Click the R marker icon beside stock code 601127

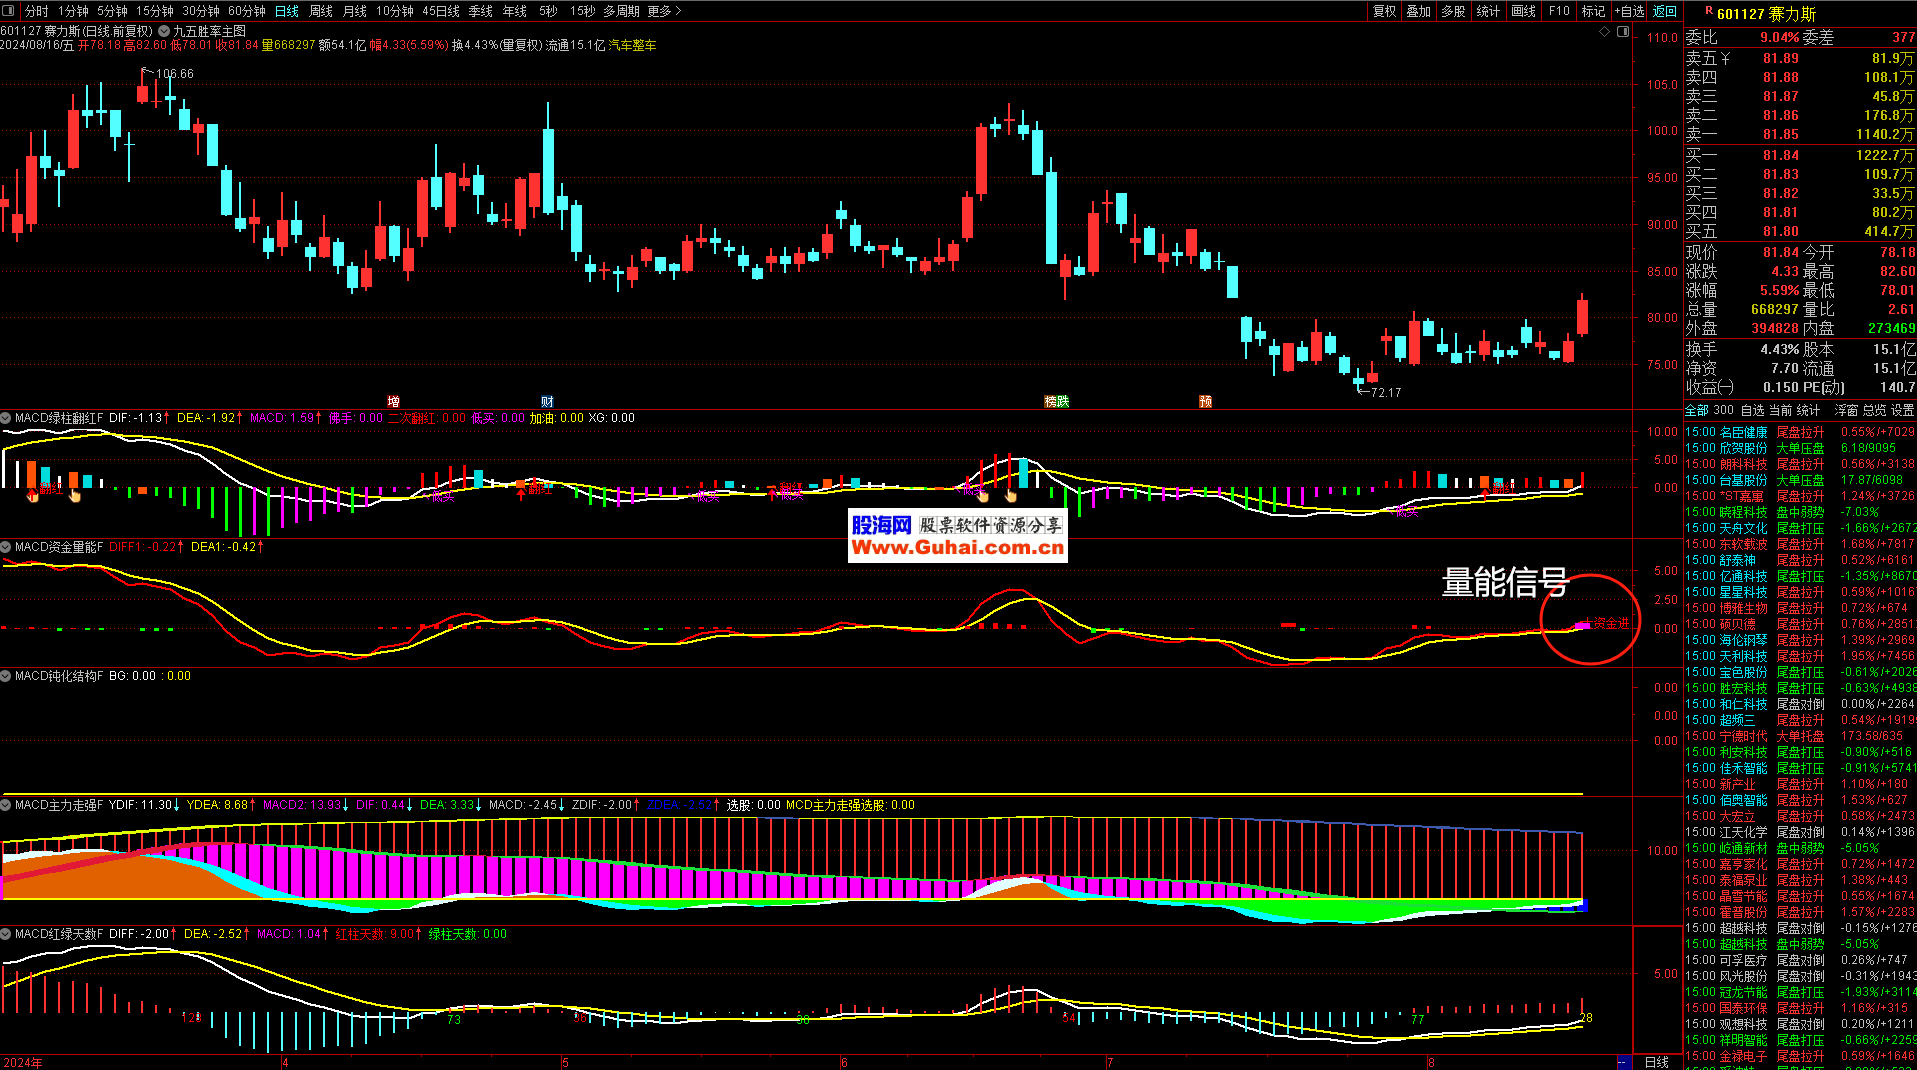coord(1708,11)
